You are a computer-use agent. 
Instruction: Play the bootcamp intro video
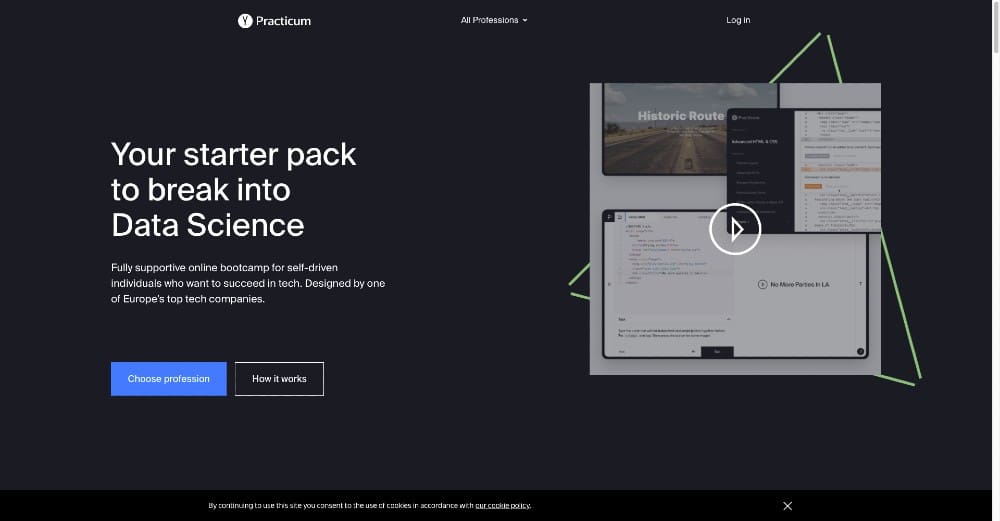(735, 229)
